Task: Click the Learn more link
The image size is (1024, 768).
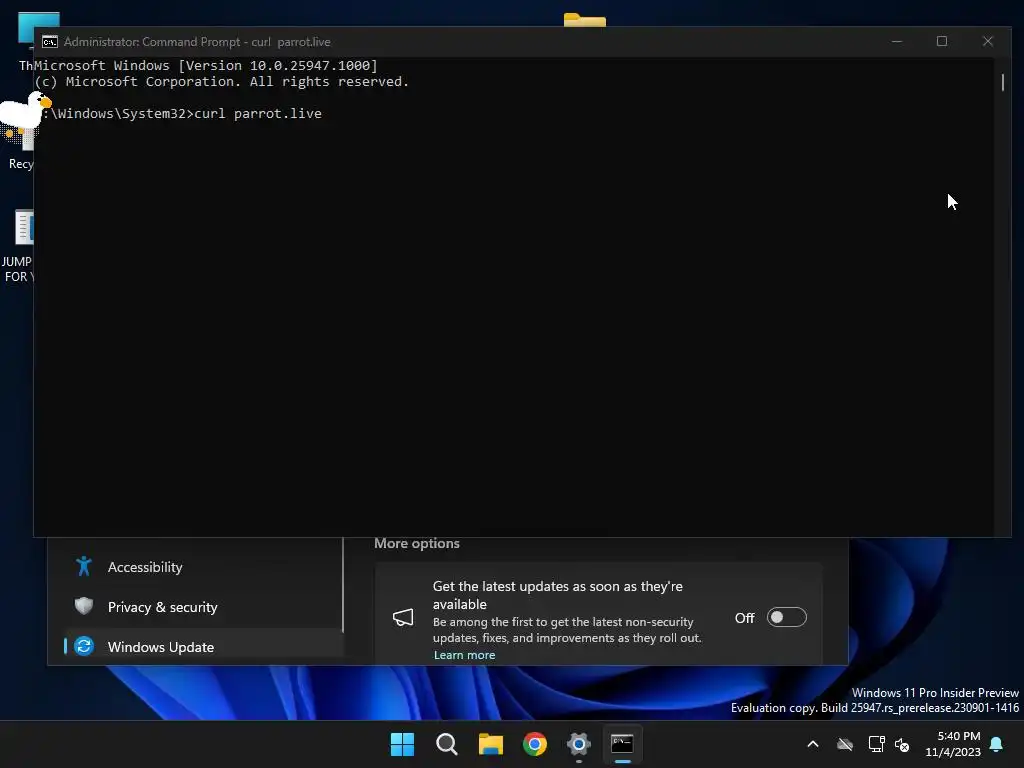Action: point(464,655)
